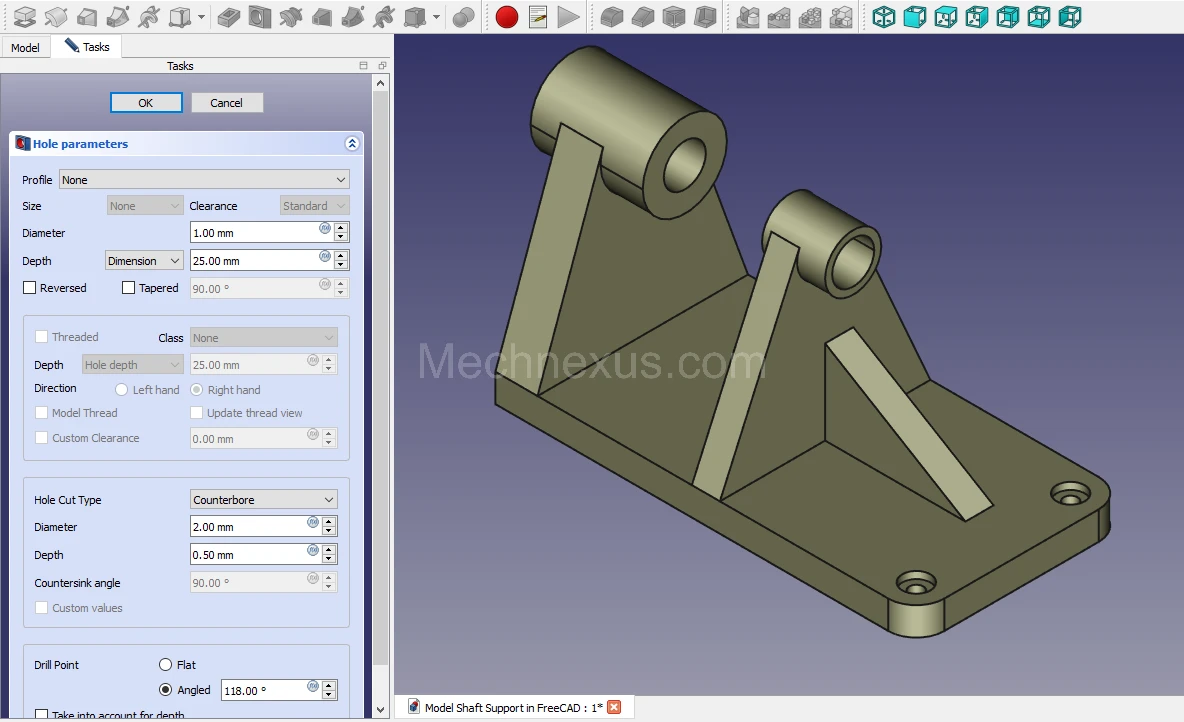Click the Fillet tool icon

click(611, 17)
